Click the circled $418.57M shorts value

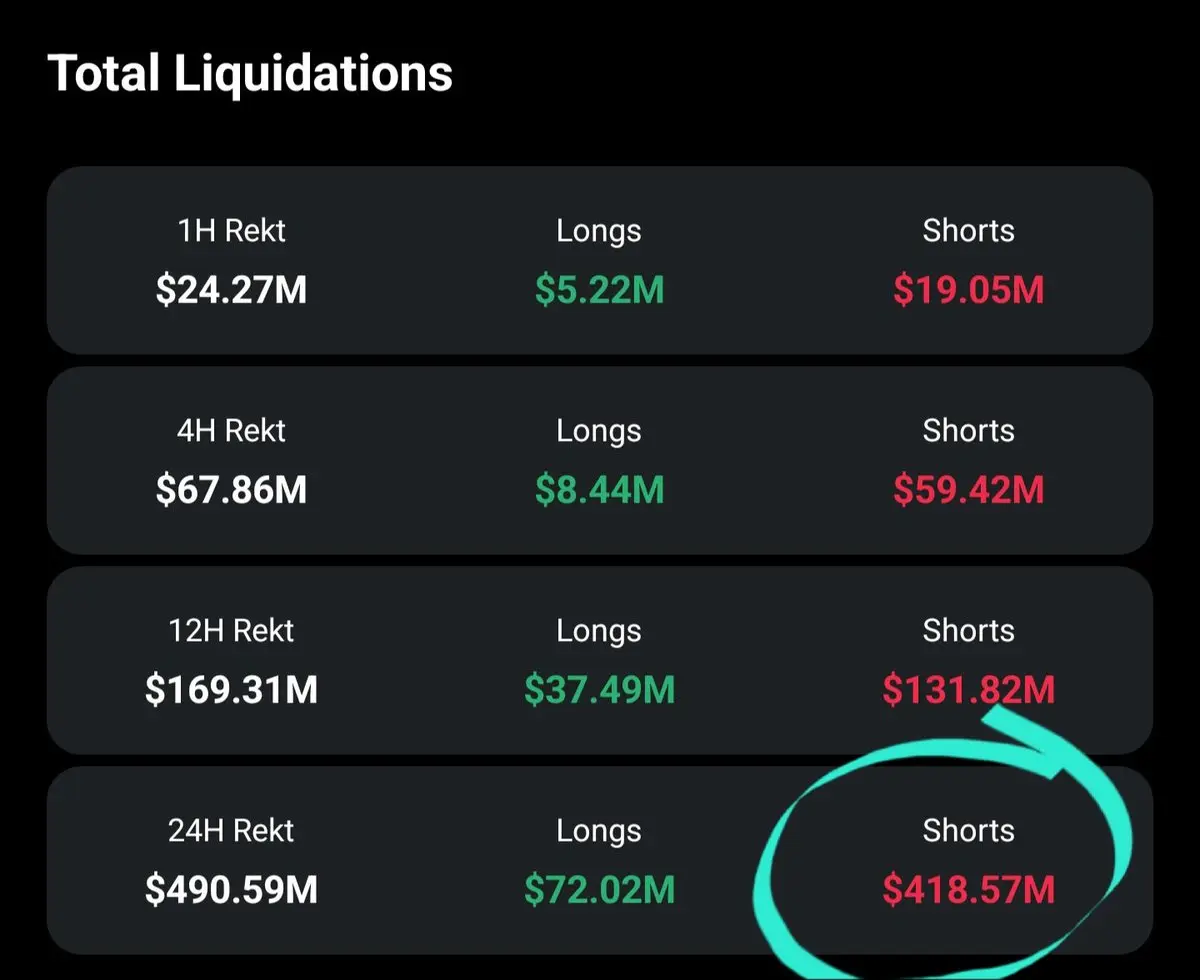(968, 890)
